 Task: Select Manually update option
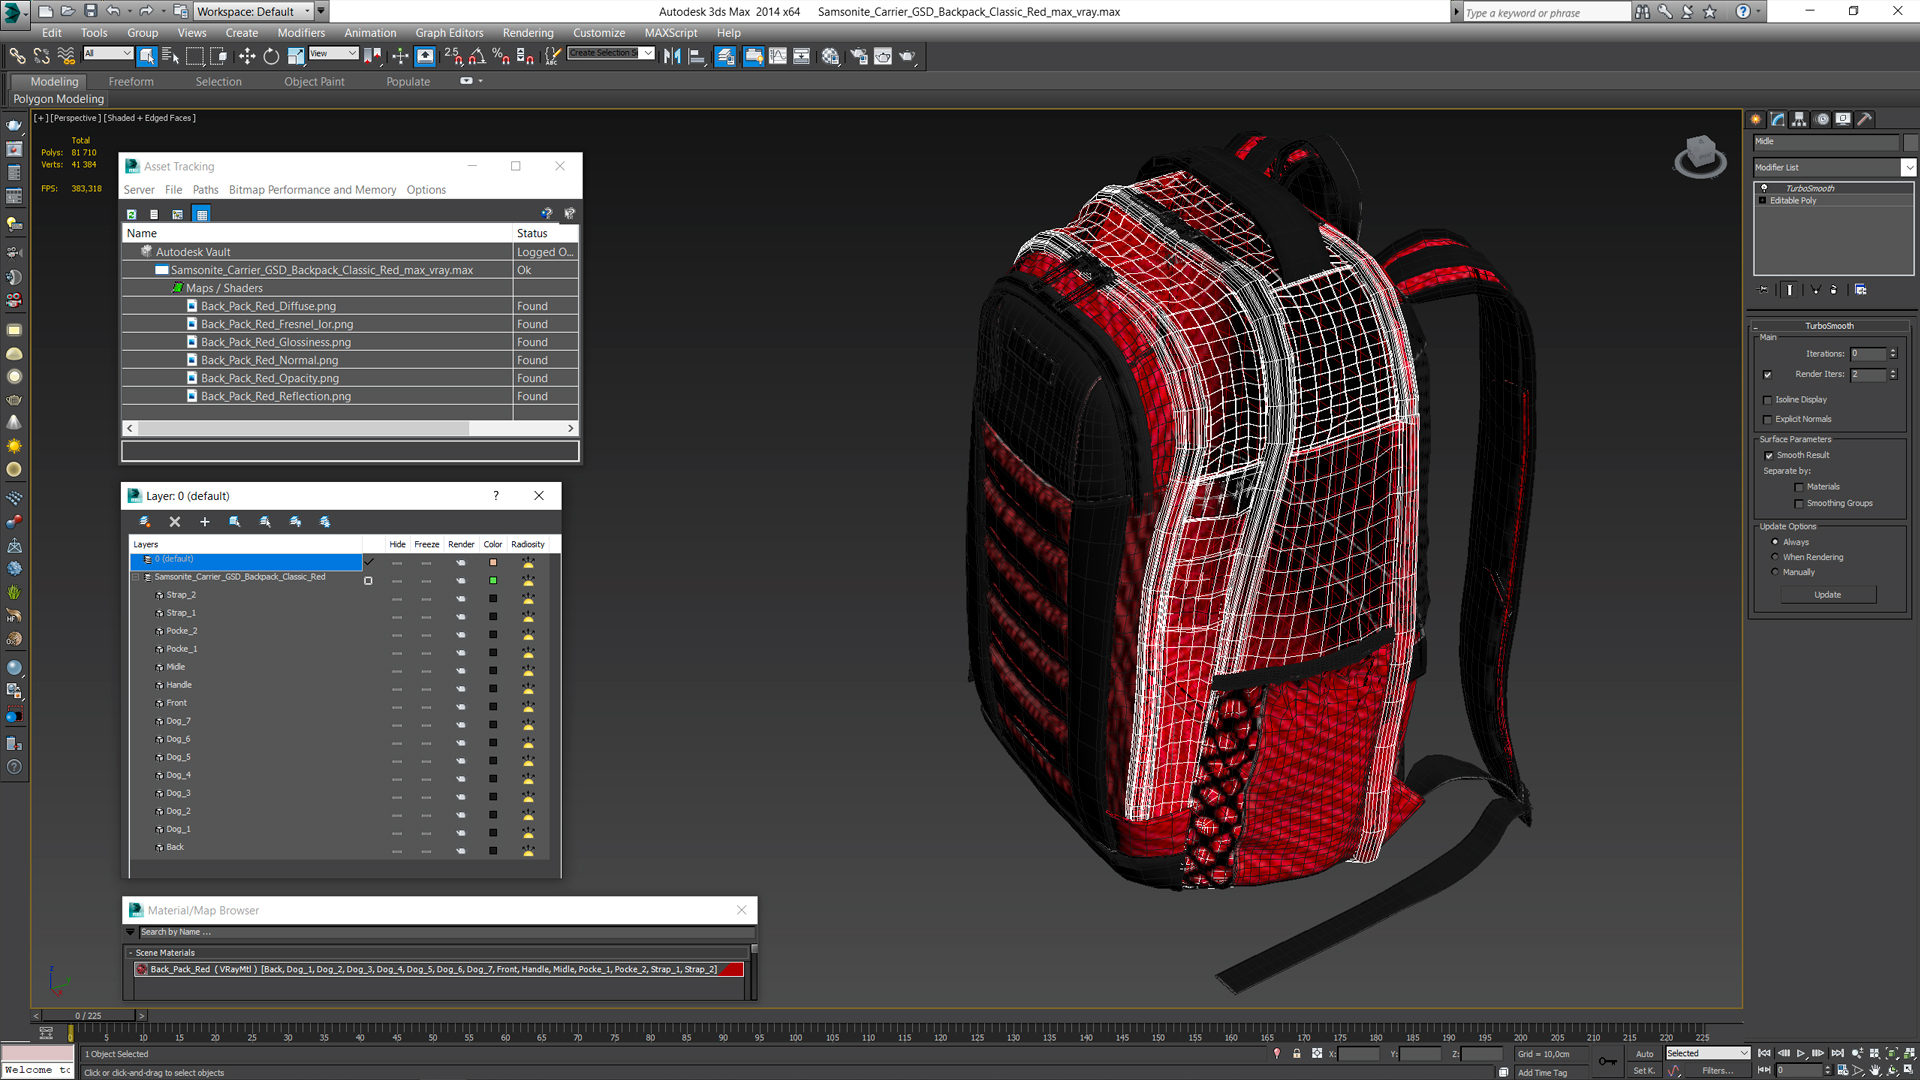pyautogui.click(x=1775, y=572)
